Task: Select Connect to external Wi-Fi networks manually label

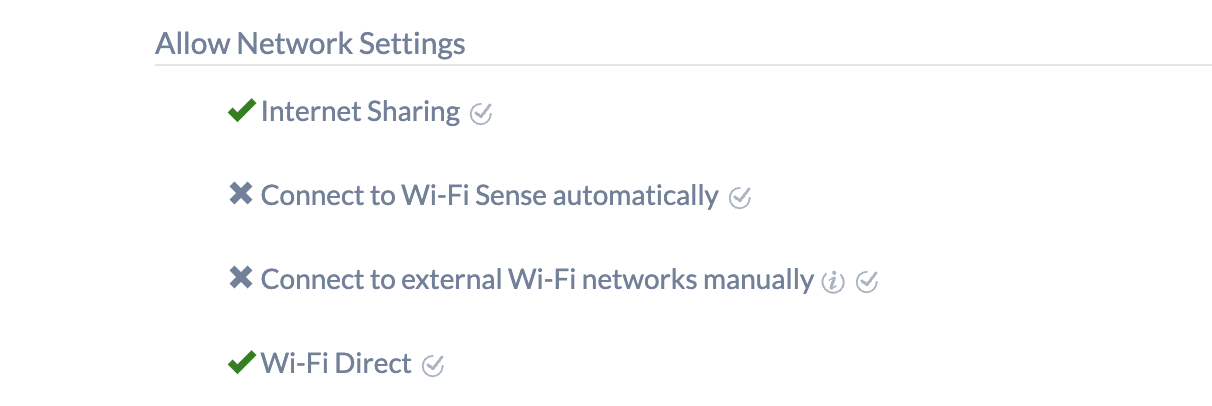Action: click(x=537, y=280)
